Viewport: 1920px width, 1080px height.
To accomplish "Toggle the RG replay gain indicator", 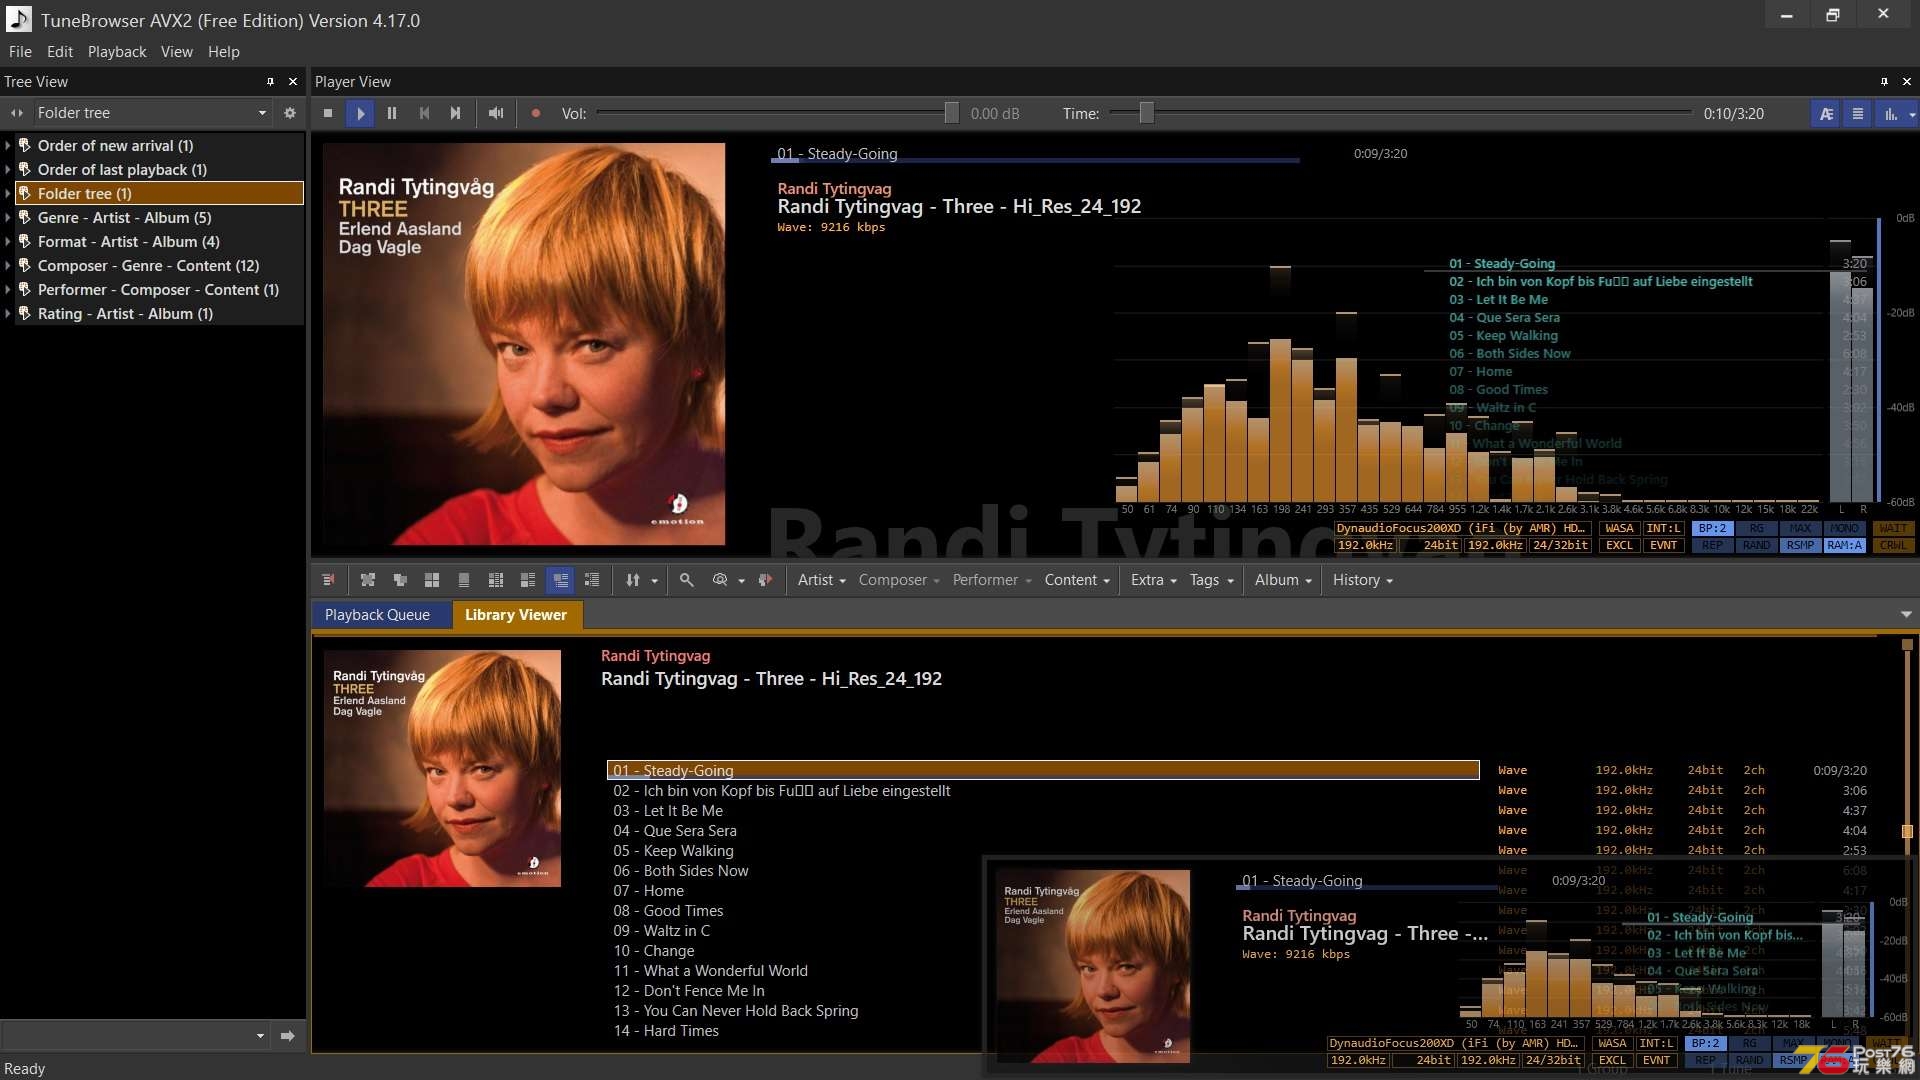I will coord(1756,529).
